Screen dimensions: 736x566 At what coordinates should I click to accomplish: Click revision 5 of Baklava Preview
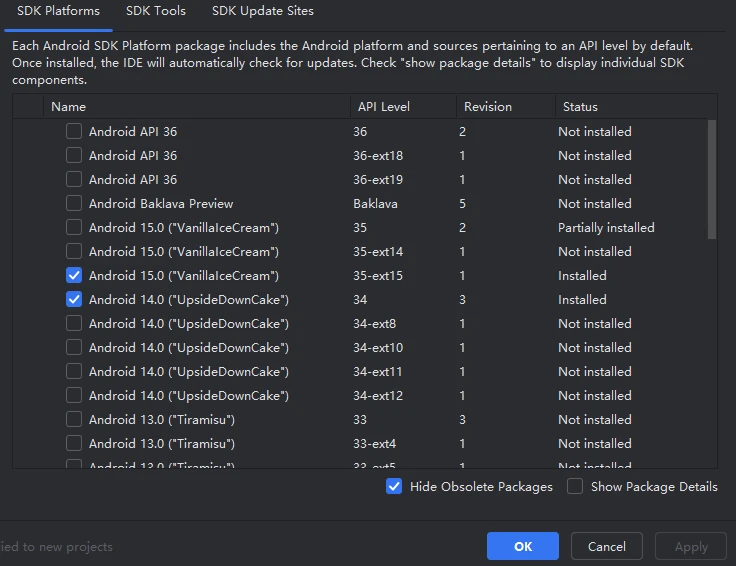[462, 204]
